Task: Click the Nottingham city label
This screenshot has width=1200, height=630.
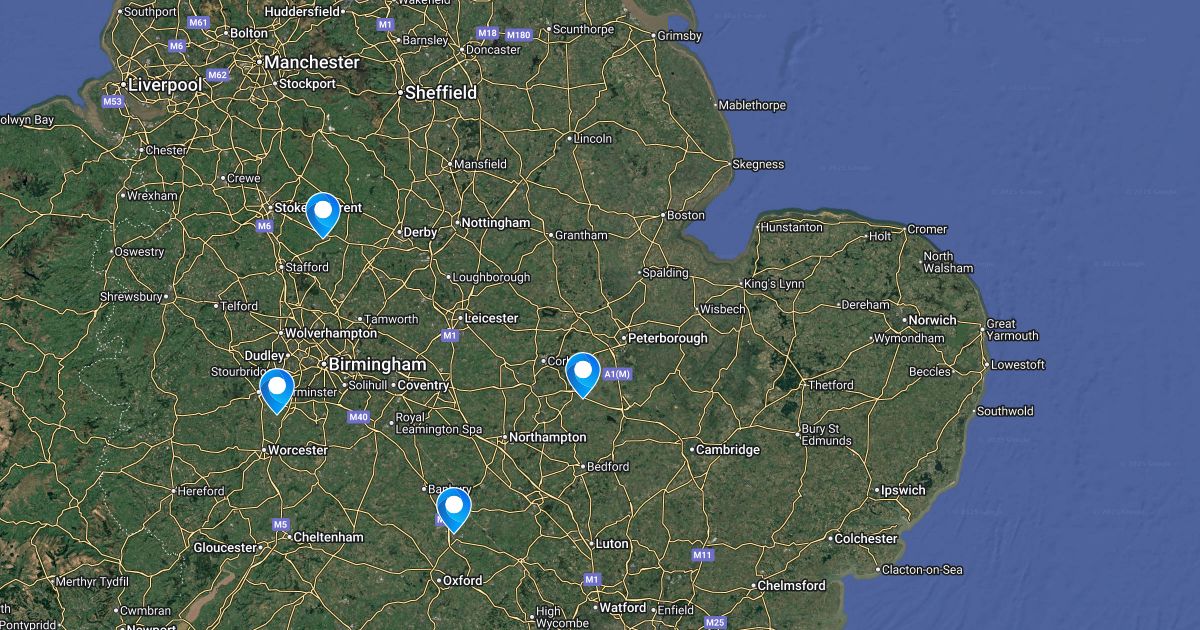Action: (497, 222)
